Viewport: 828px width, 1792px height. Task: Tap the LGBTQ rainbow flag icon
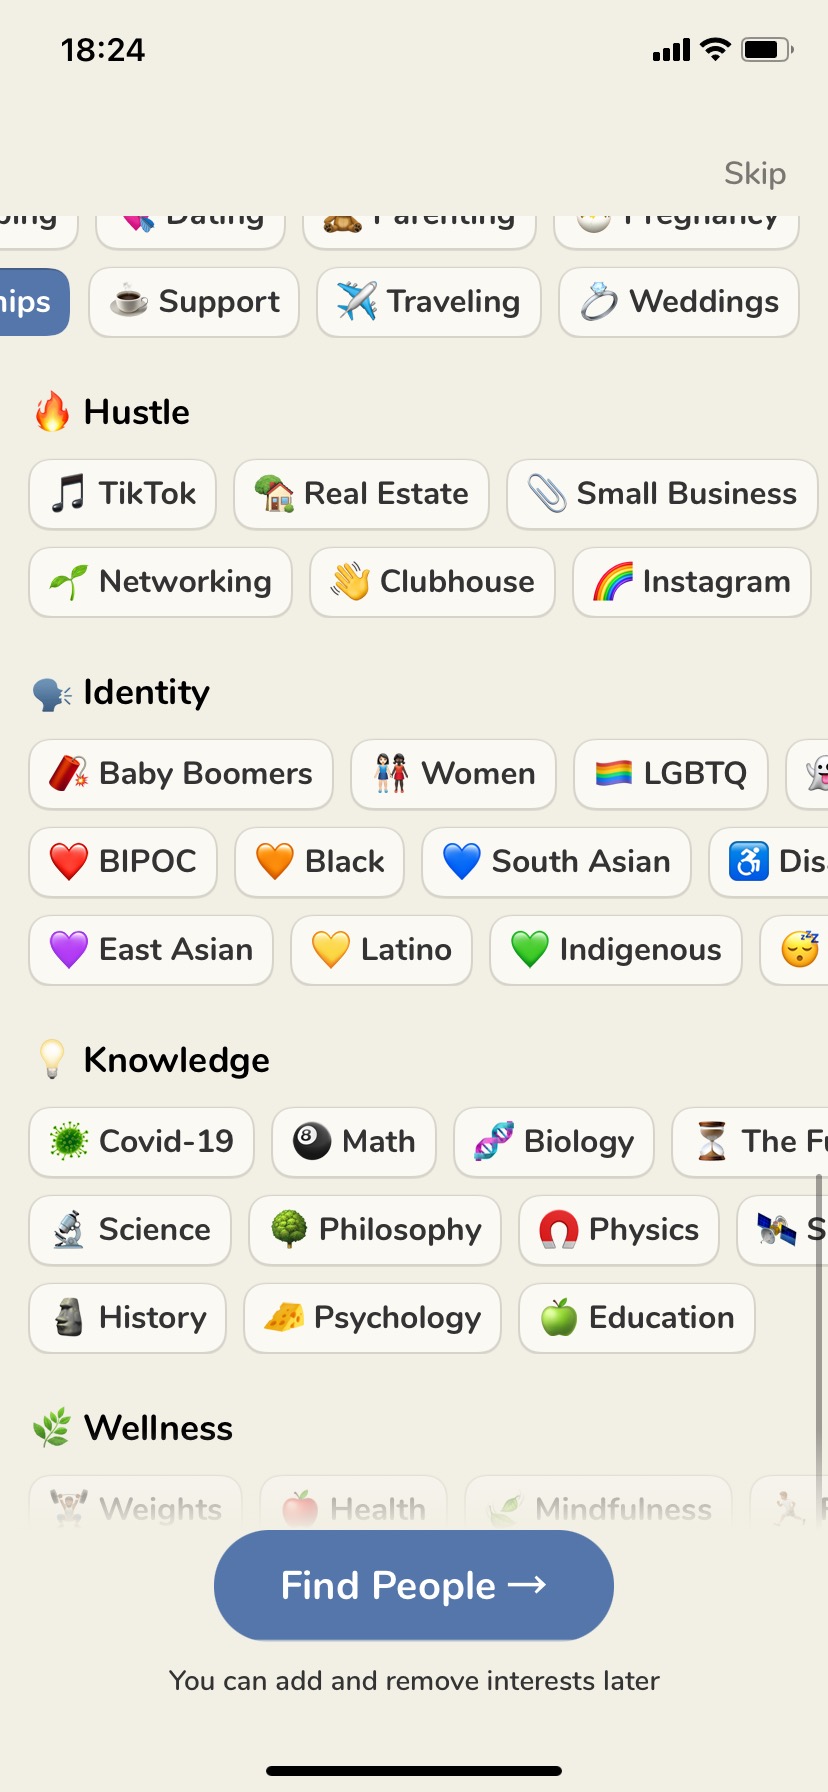click(x=613, y=773)
